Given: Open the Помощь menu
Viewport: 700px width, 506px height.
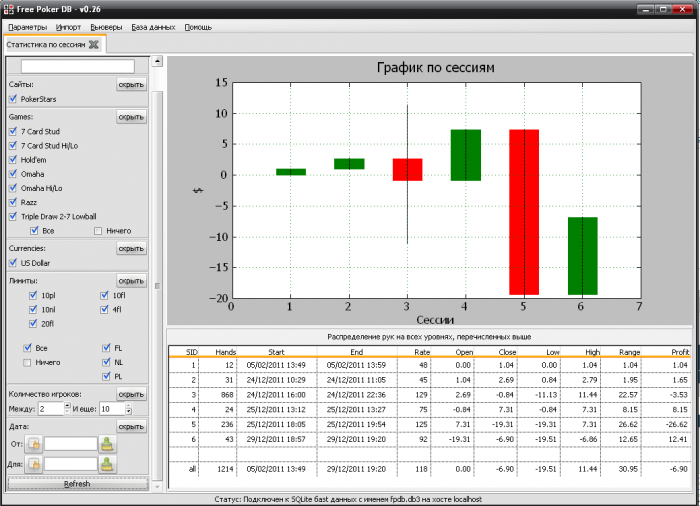Looking at the screenshot, I should [198, 27].
